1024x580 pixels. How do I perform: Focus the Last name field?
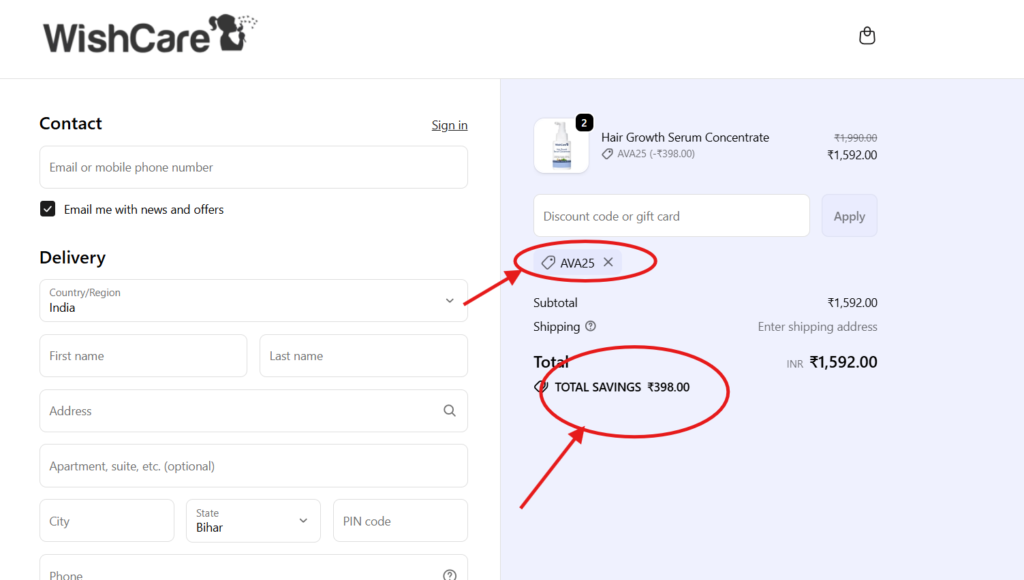pyautogui.click(x=363, y=355)
